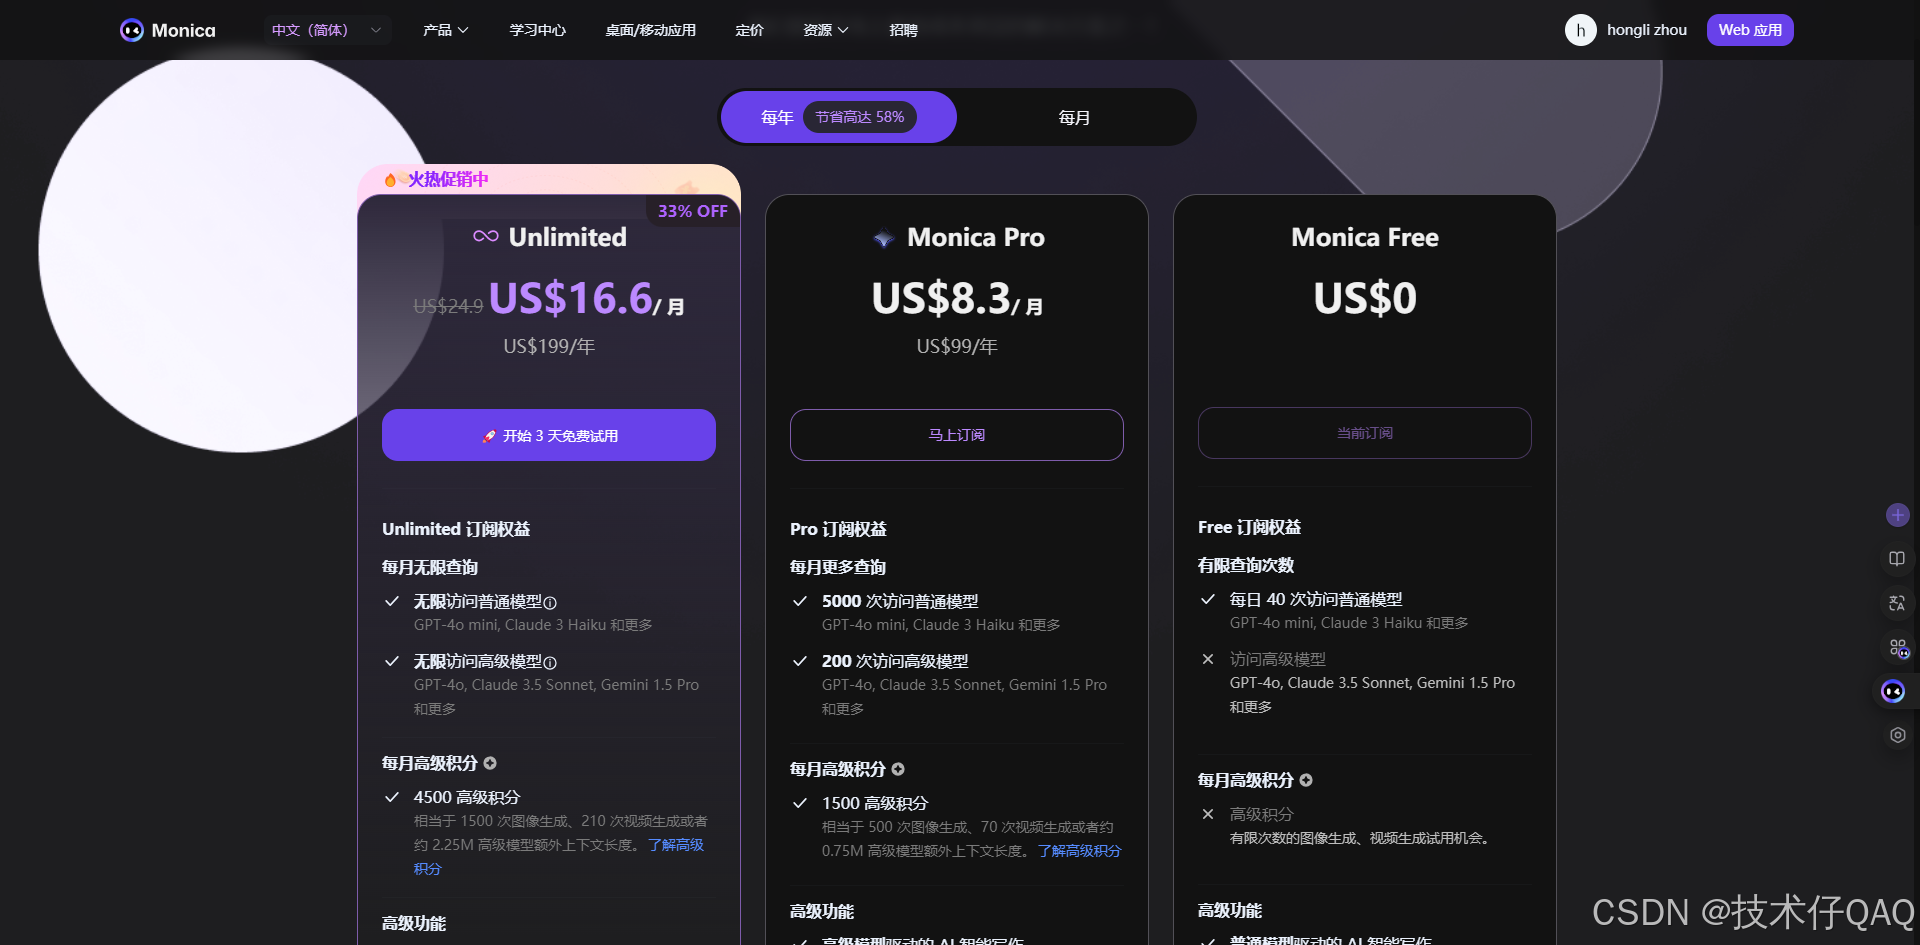Click the Web 应用 button
The height and width of the screenshot is (945, 1920).
coord(1750,30)
